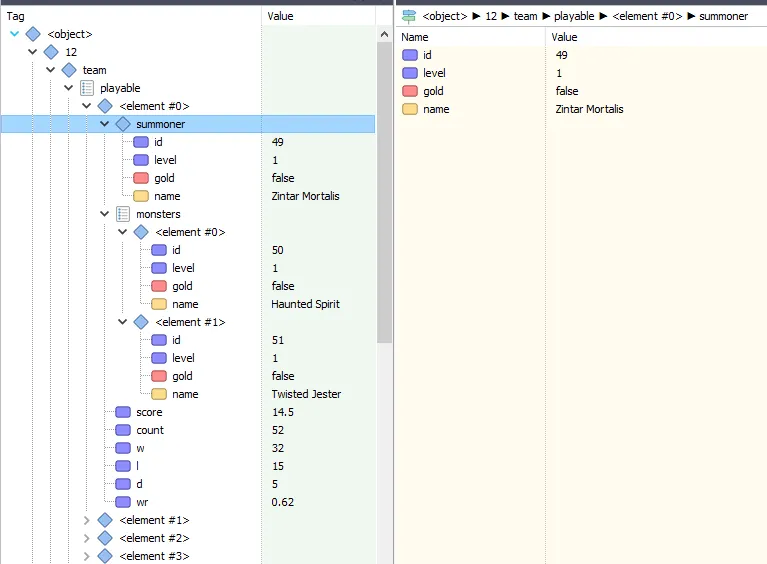Expand playable <element #3> node

[x=87, y=556]
